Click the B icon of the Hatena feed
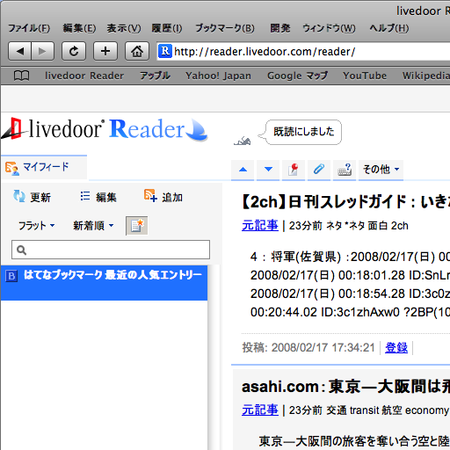This screenshot has height=450, width=450. 11,276
